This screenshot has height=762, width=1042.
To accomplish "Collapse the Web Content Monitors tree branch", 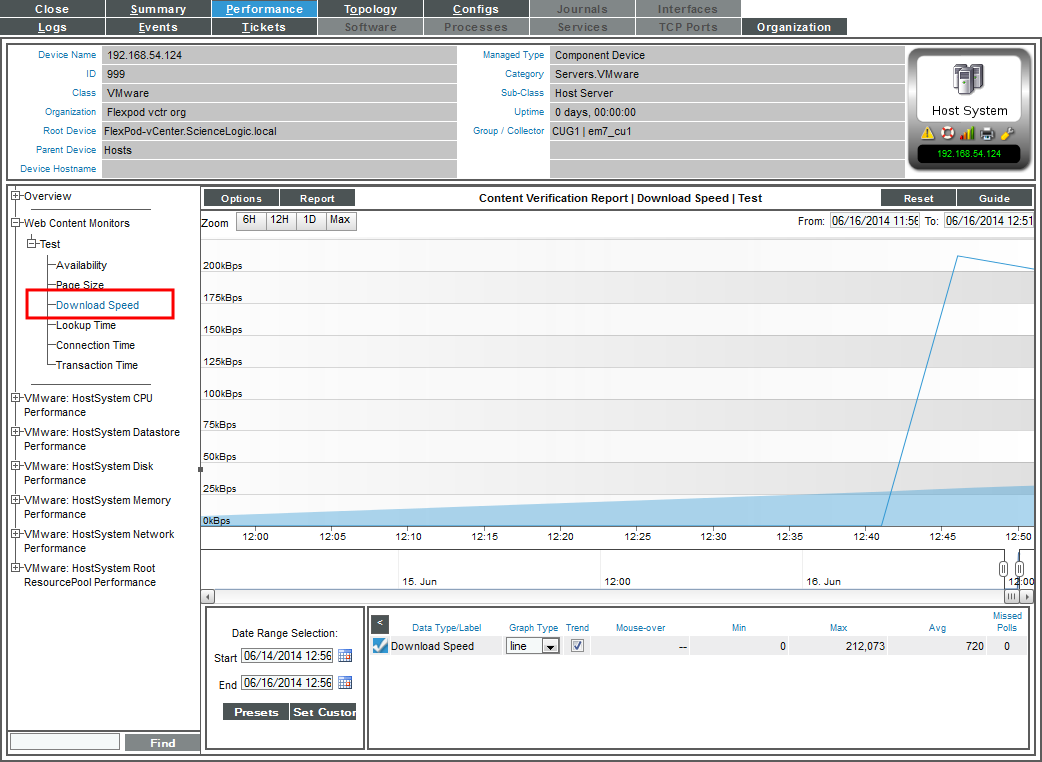I will coord(15,223).
